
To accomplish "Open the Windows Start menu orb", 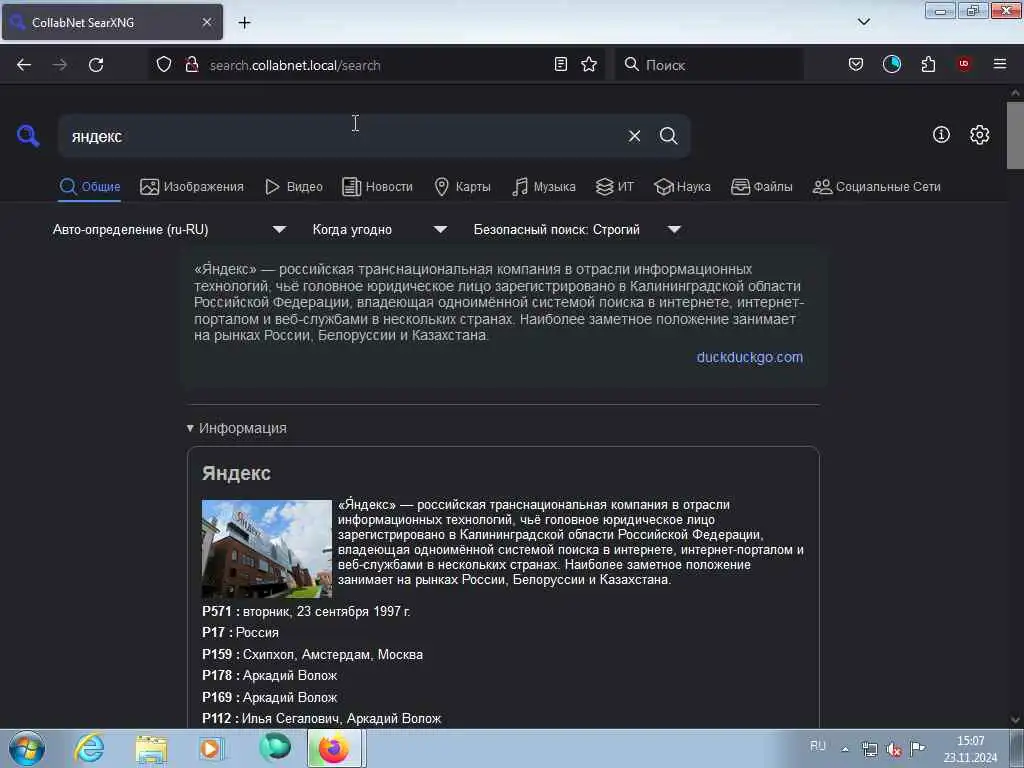I will coord(27,748).
